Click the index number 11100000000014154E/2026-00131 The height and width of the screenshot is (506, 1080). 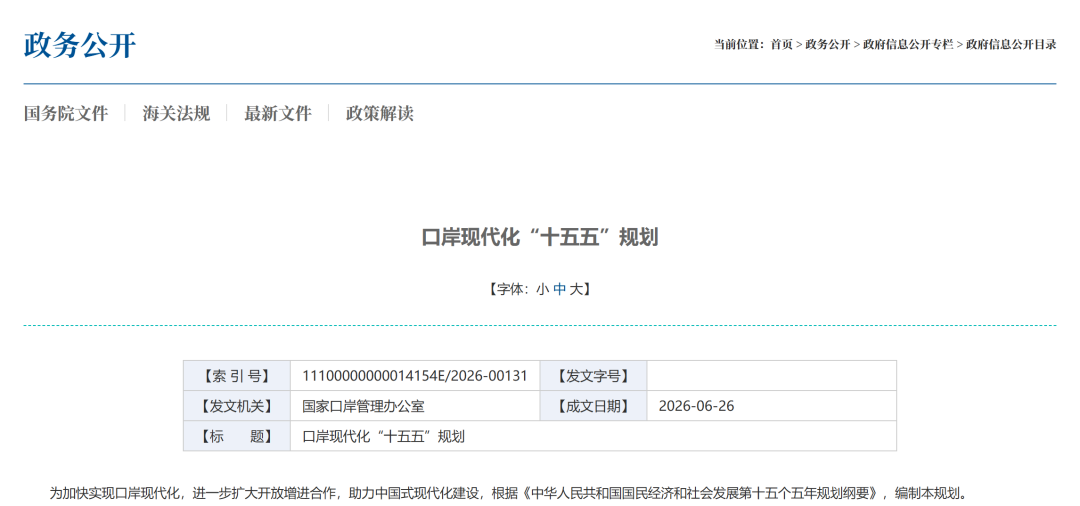click(x=415, y=376)
